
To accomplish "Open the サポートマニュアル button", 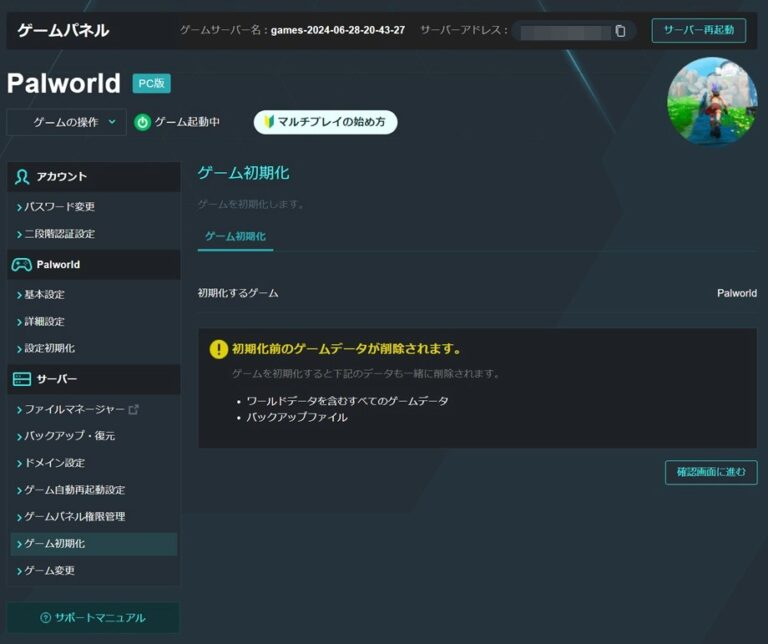I will pyautogui.click(x=93, y=618).
